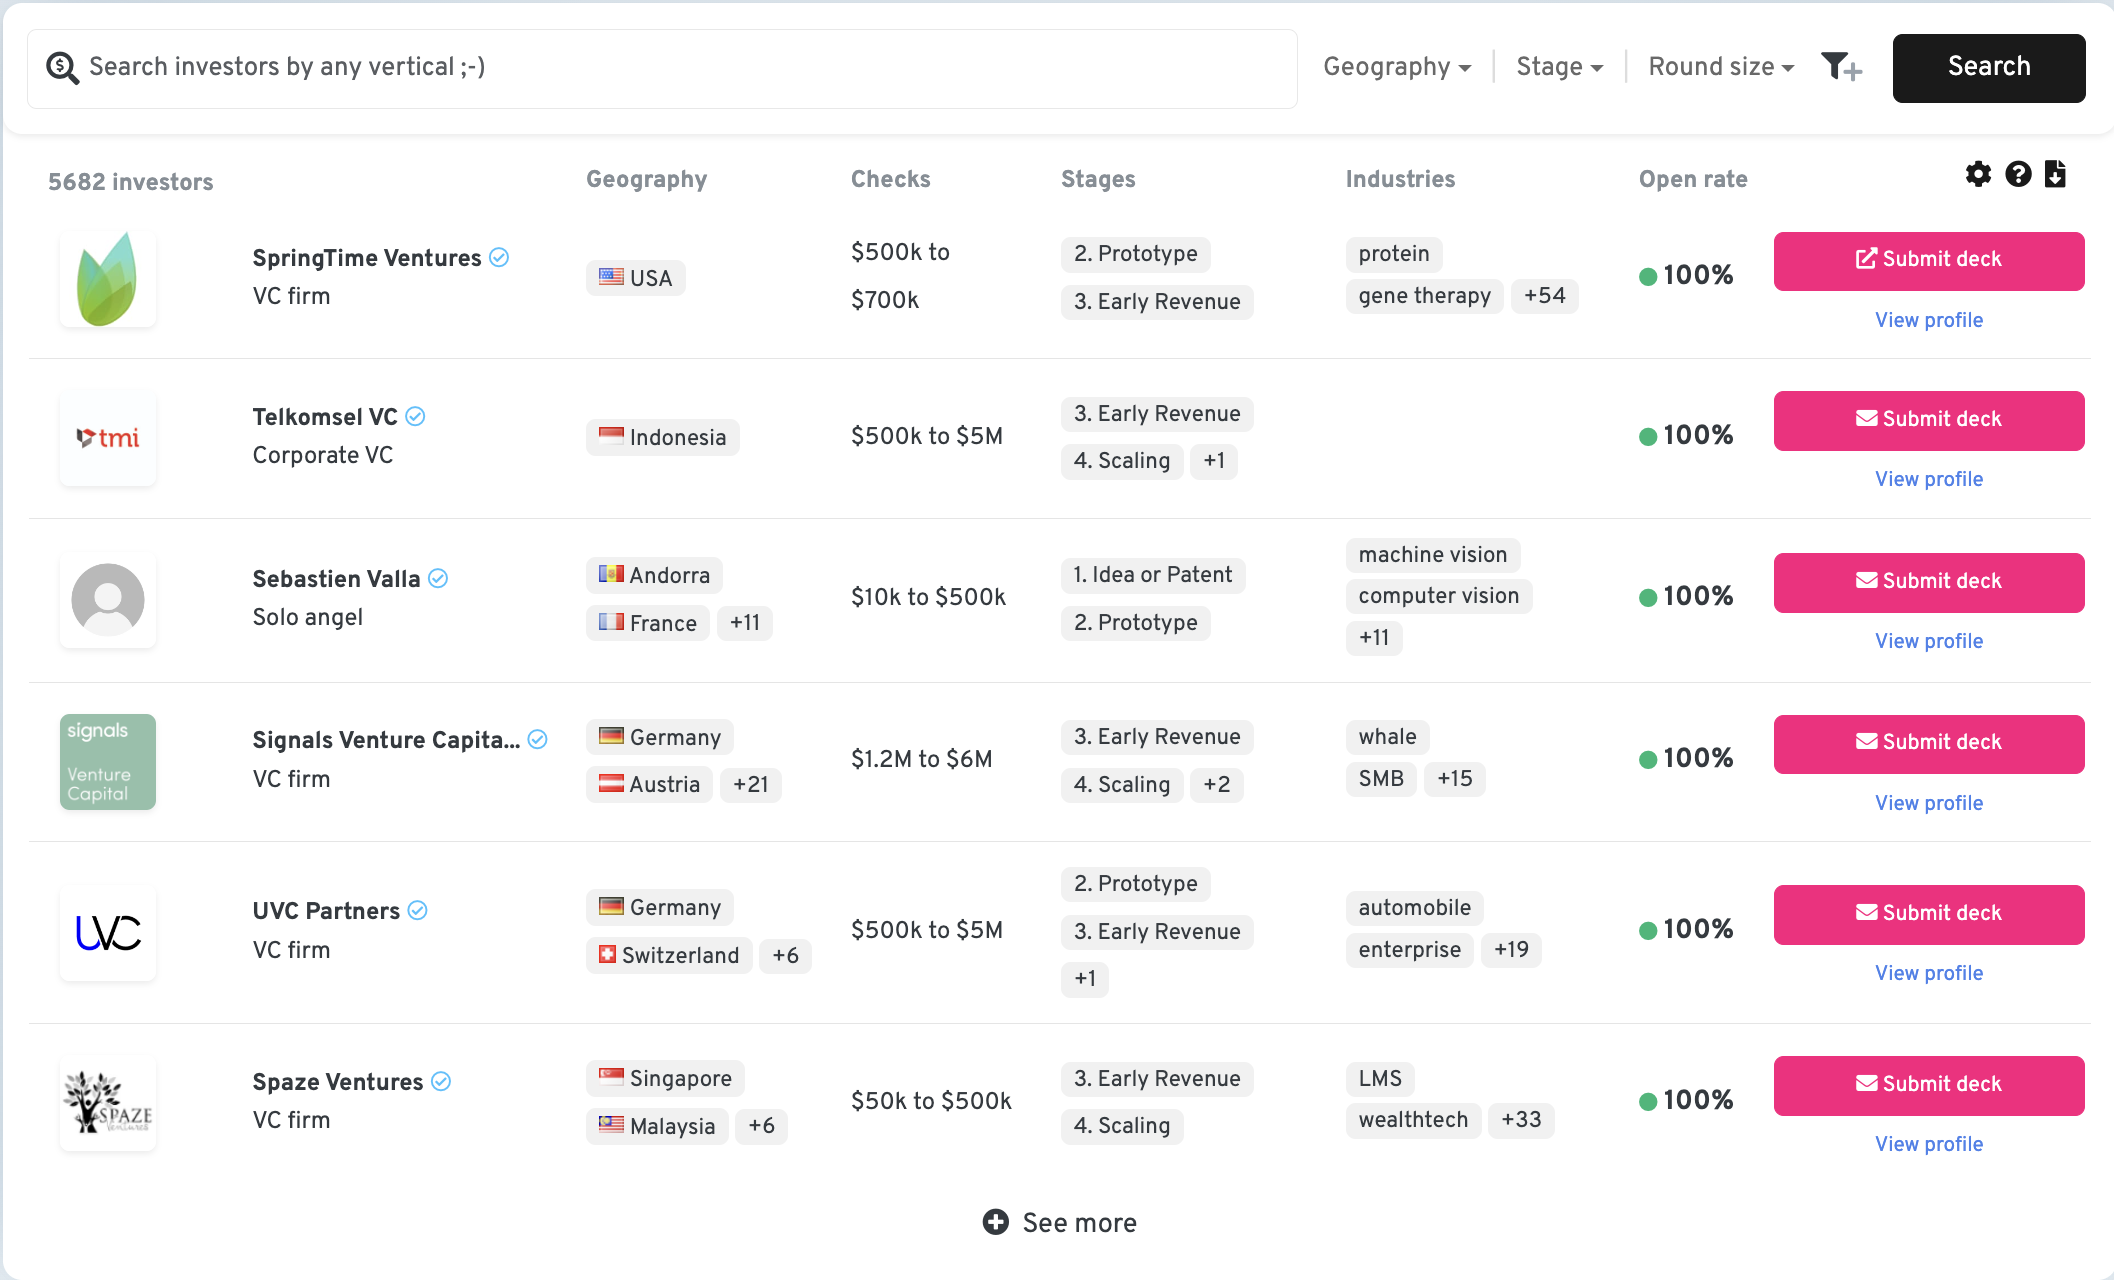This screenshot has width=2114, height=1280.
Task: Click the black Search button
Action: [1989, 68]
